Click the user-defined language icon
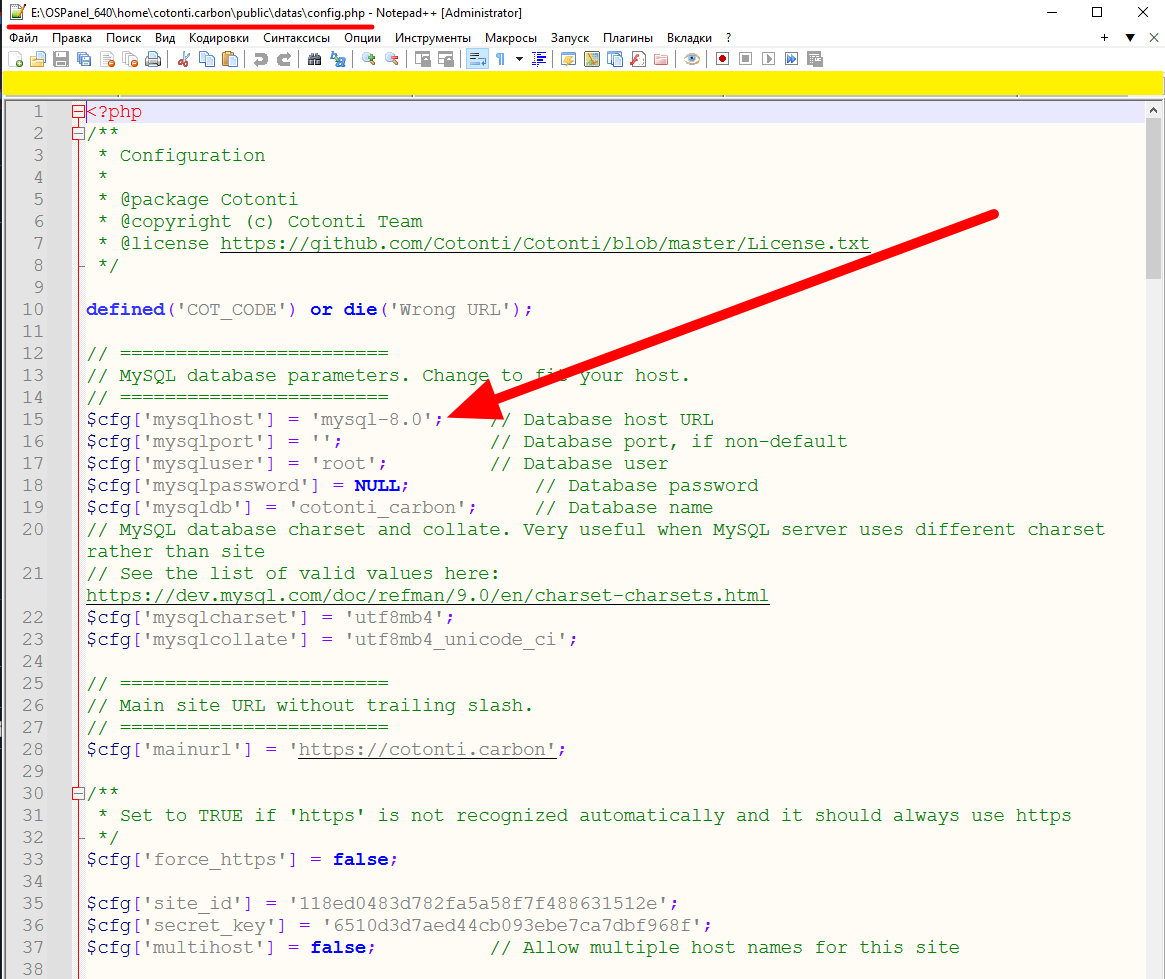Image resolution: width=1165 pixels, height=979 pixels. click(x=568, y=59)
